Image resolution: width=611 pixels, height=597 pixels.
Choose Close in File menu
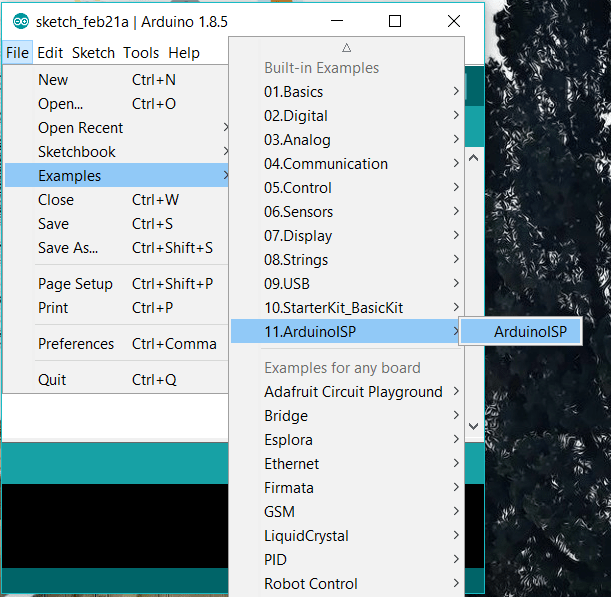(x=117, y=200)
